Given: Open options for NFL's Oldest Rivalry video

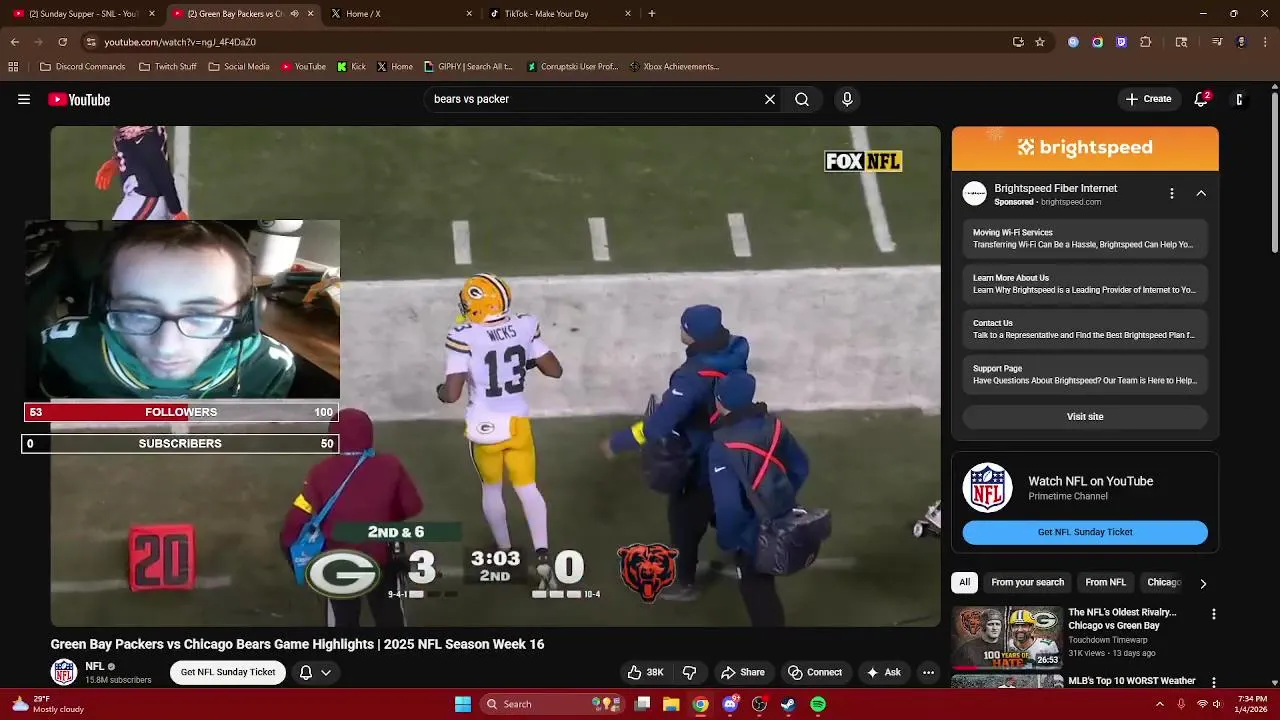Looking at the screenshot, I should pyautogui.click(x=1214, y=614).
